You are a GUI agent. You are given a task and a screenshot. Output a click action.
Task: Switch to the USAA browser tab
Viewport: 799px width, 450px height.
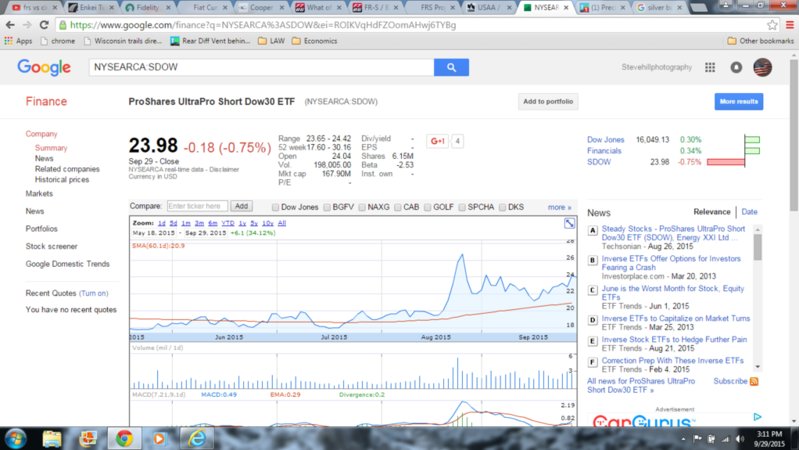488,7
